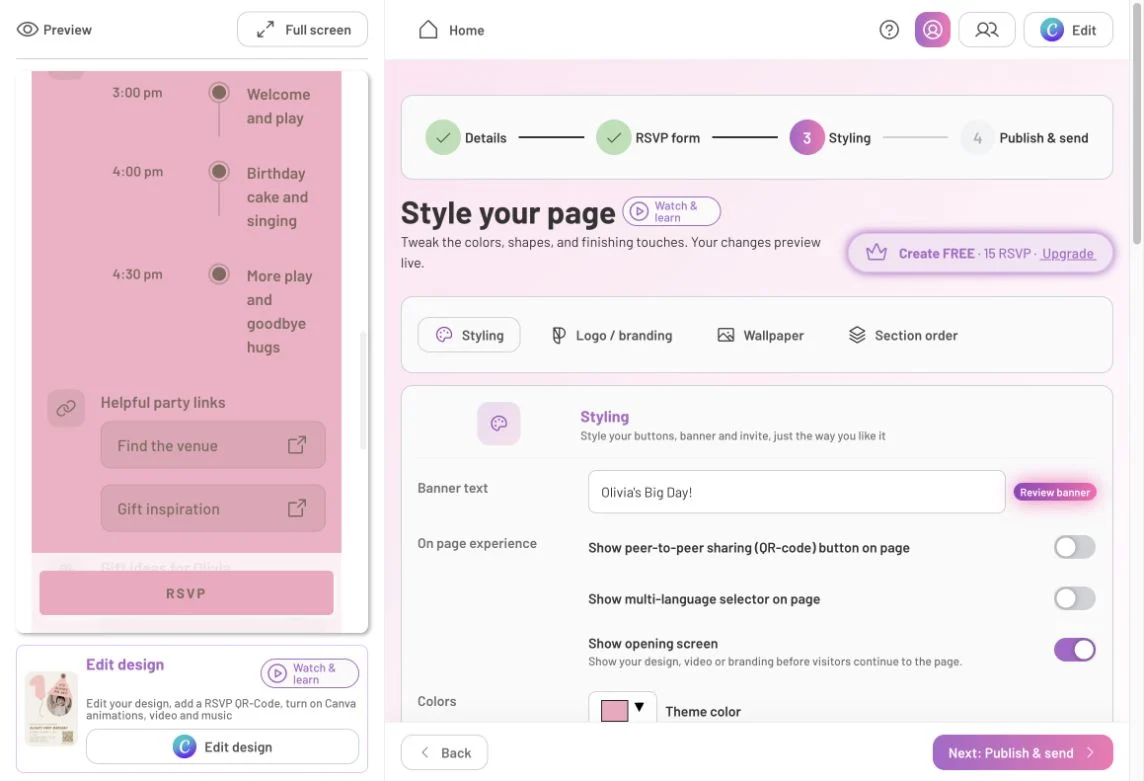This screenshot has height=781, width=1144.
Task: Click the 4:00 pm timeline marker
Action: point(219,172)
